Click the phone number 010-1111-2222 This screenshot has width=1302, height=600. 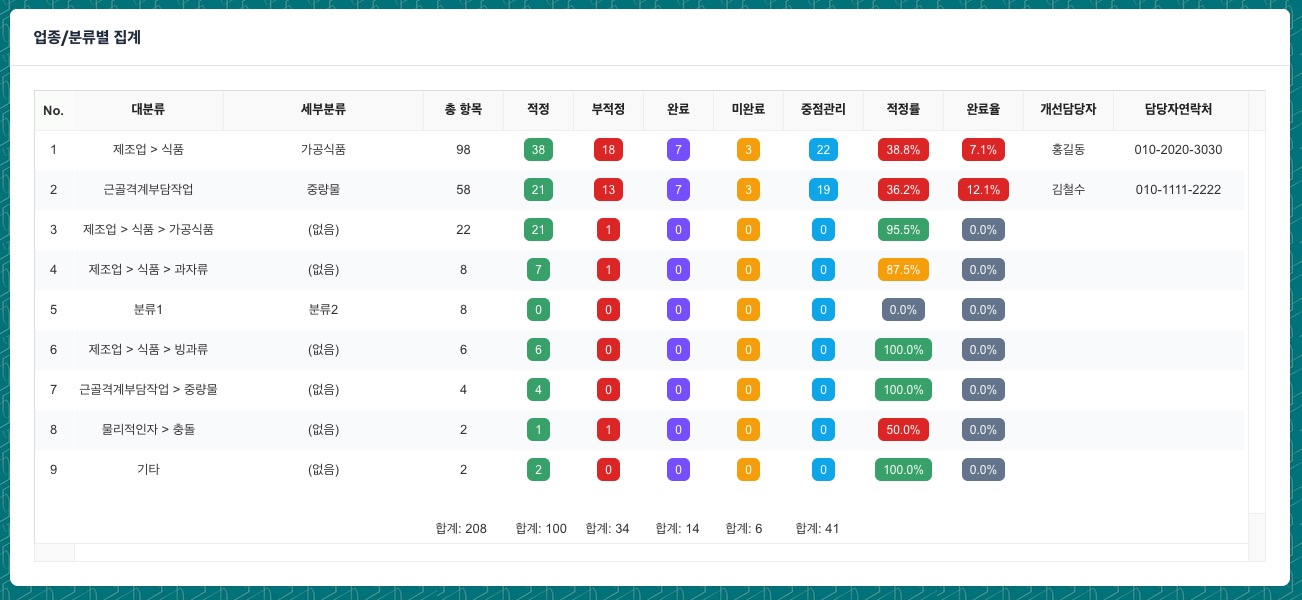(1178, 190)
